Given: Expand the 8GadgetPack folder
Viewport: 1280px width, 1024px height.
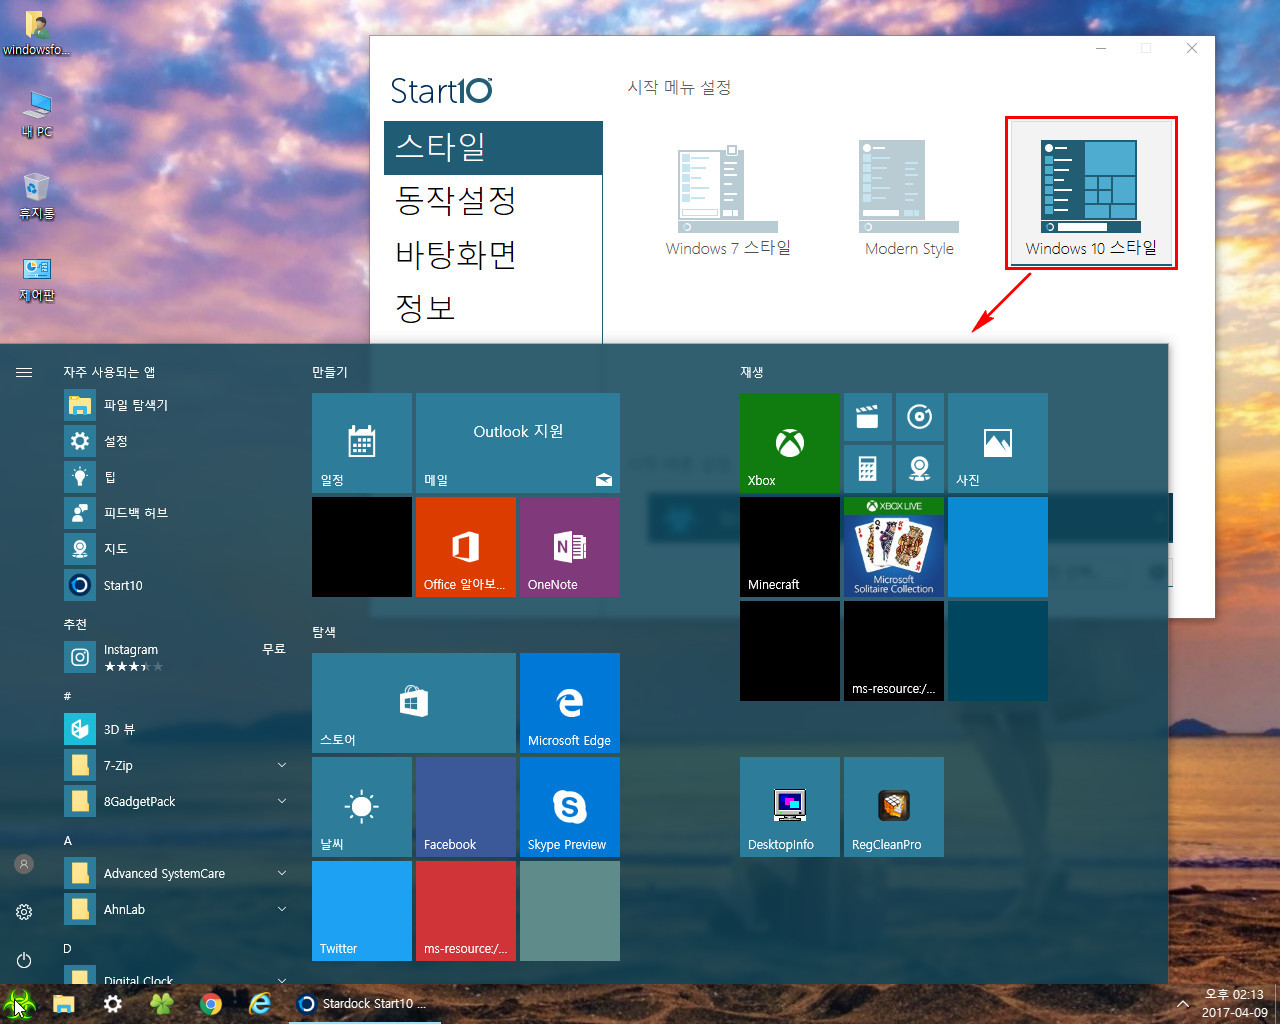Looking at the screenshot, I should tap(176, 801).
